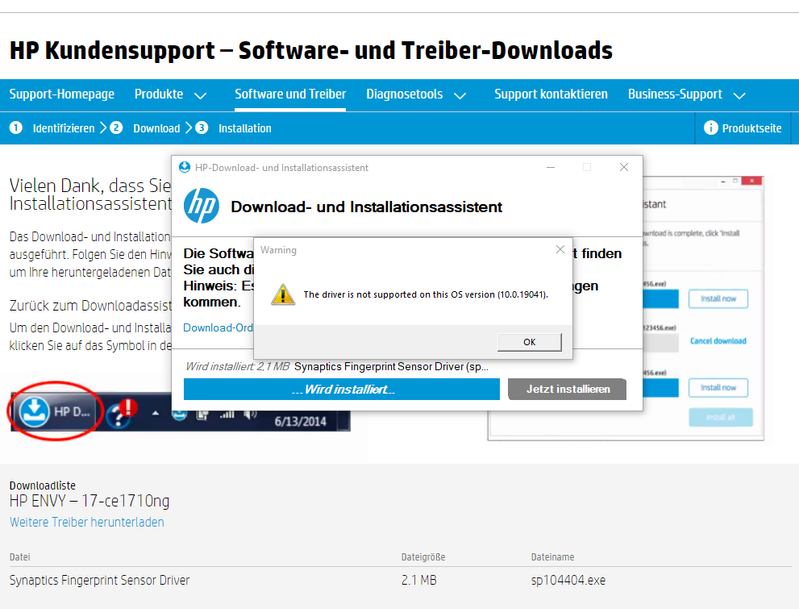Close the HP Download assistant window
The image size is (799, 609).
point(624,167)
